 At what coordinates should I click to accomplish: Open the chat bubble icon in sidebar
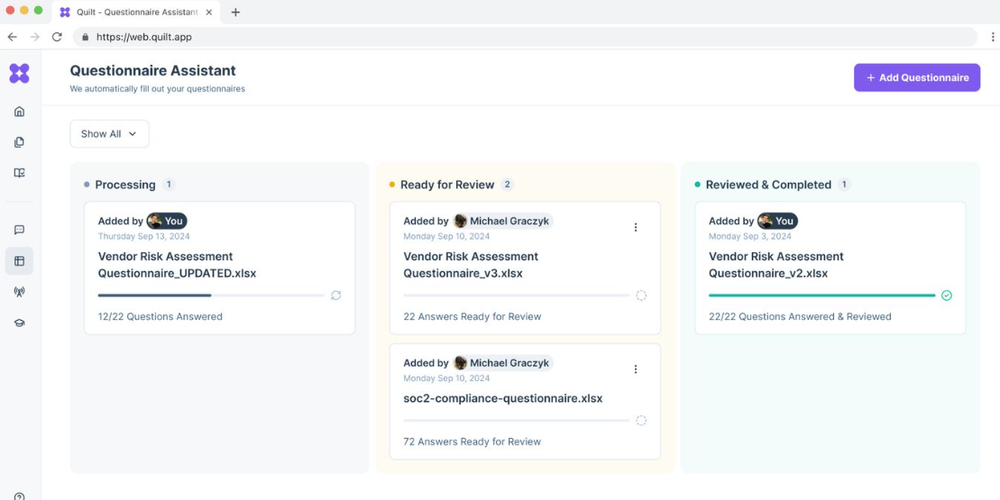[19, 230]
